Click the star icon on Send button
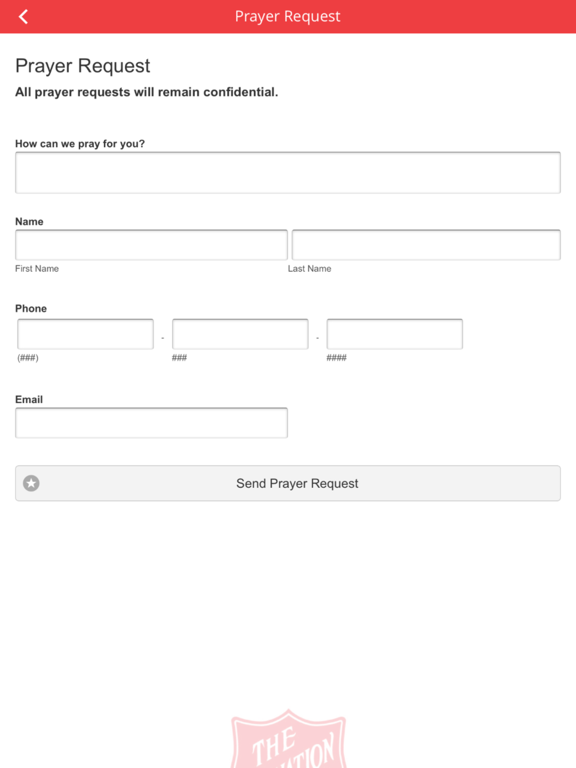 [x=31, y=483]
